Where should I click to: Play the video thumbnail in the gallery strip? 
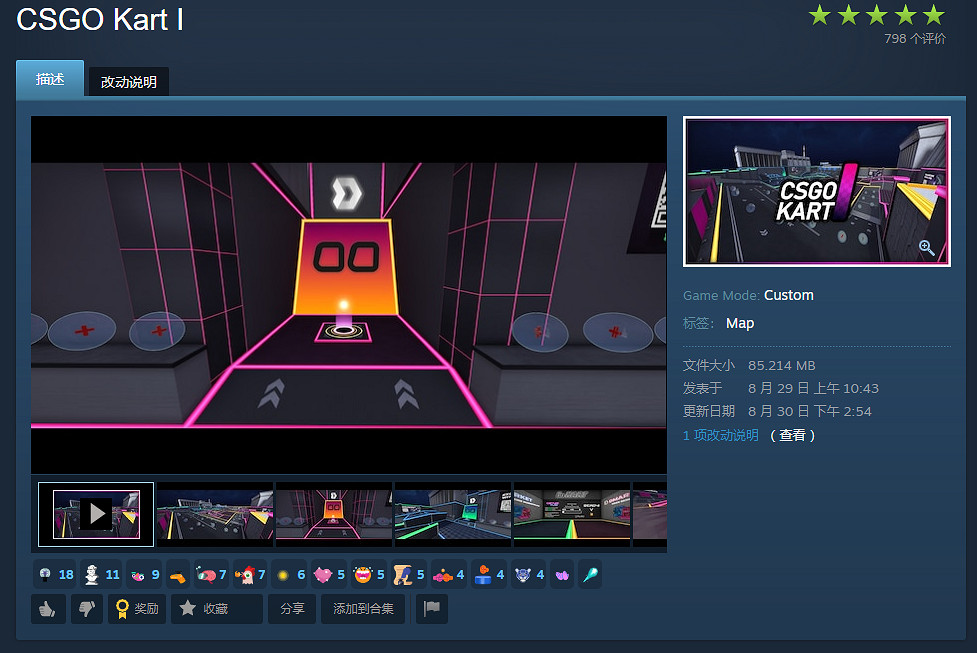[96, 514]
